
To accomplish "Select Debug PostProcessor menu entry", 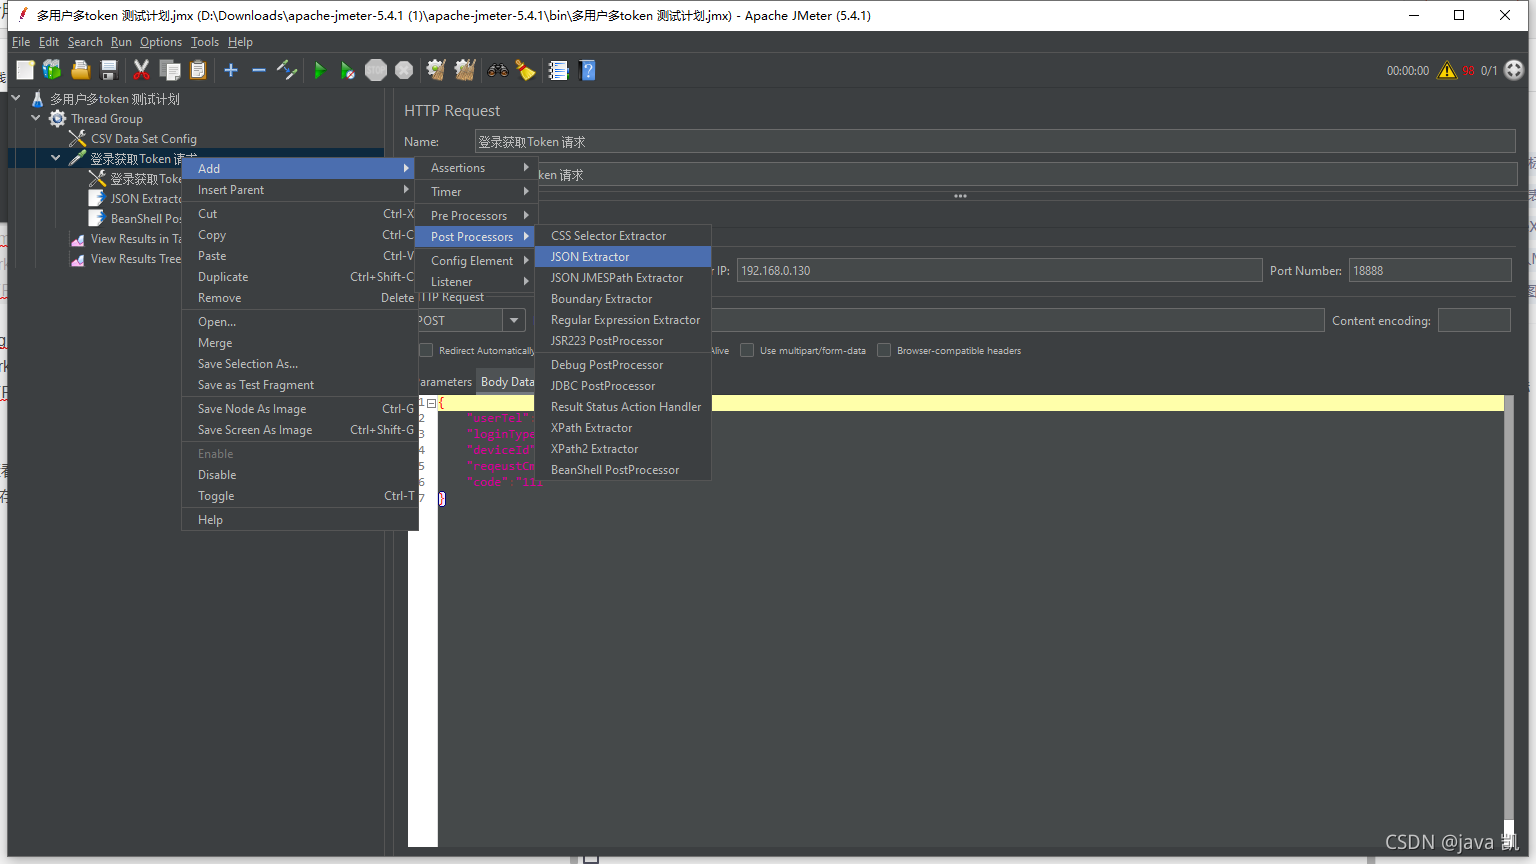I will [x=623, y=365].
